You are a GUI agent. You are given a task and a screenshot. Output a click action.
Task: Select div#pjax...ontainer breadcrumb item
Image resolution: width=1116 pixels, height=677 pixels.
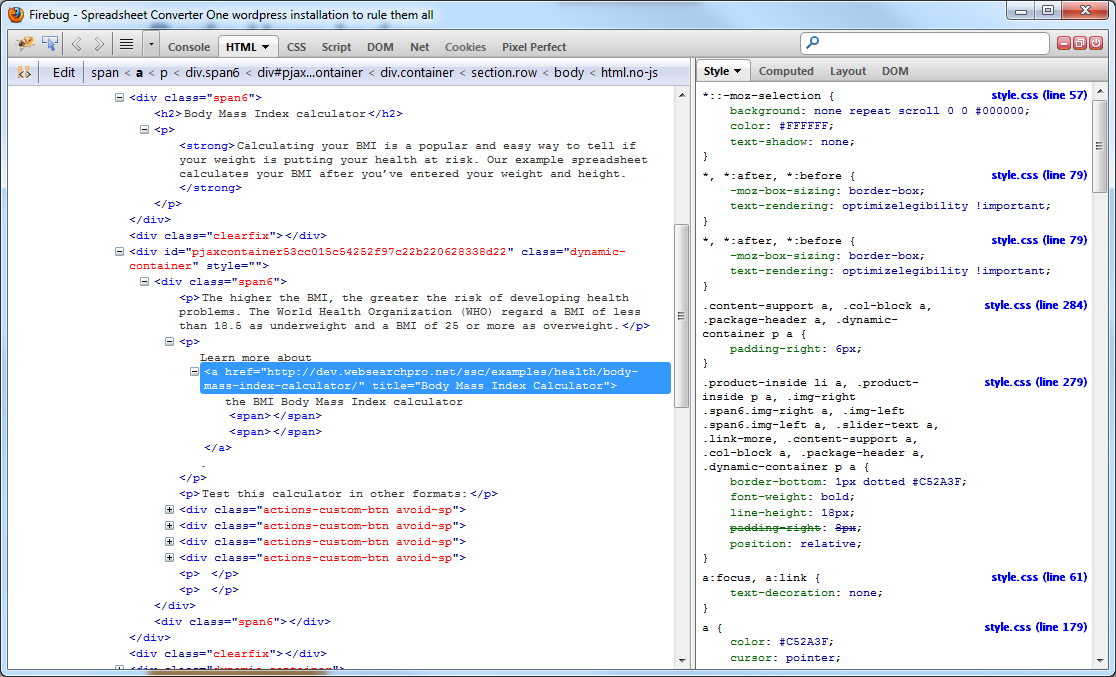tap(310, 73)
